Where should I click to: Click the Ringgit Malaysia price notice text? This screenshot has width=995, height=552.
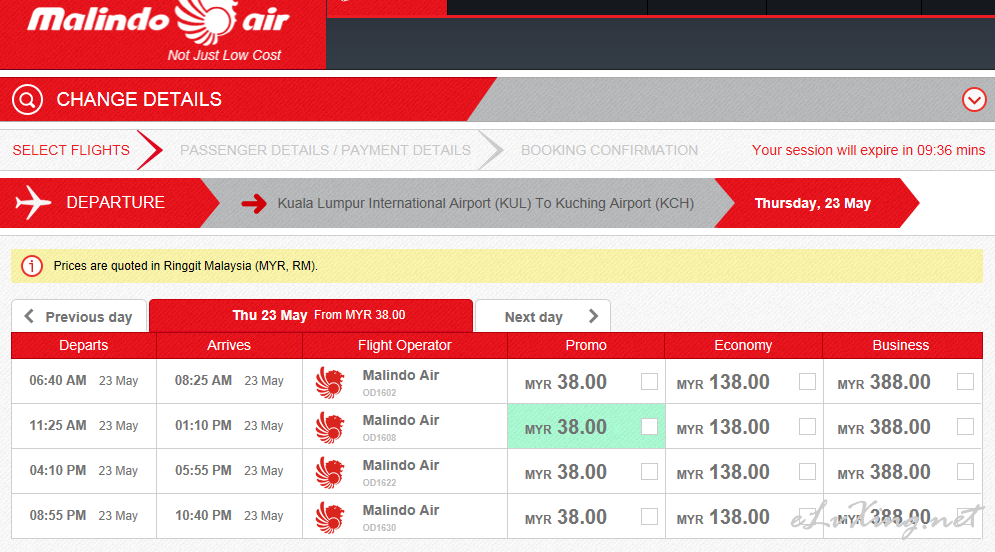[185, 266]
